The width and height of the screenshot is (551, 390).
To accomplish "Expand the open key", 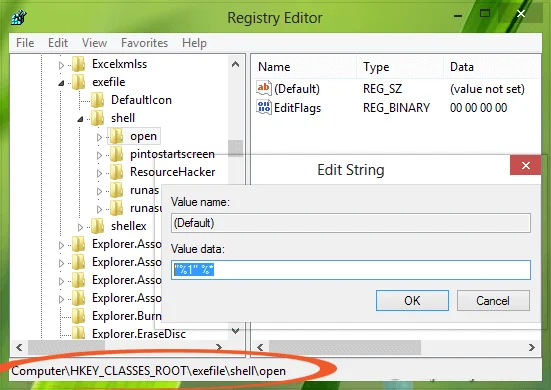I will click(99, 137).
